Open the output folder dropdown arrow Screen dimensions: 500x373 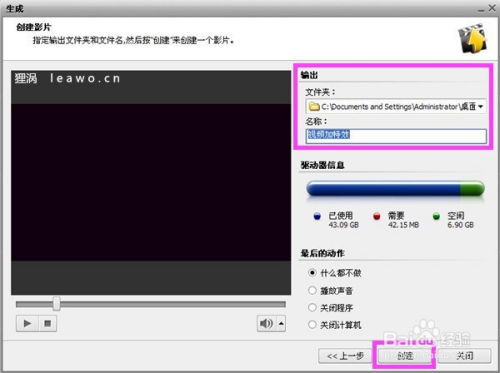point(481,107)
